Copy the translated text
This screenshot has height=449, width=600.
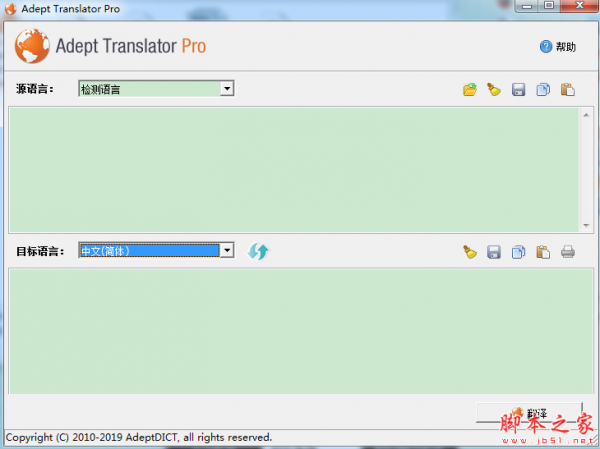point(518,252)
